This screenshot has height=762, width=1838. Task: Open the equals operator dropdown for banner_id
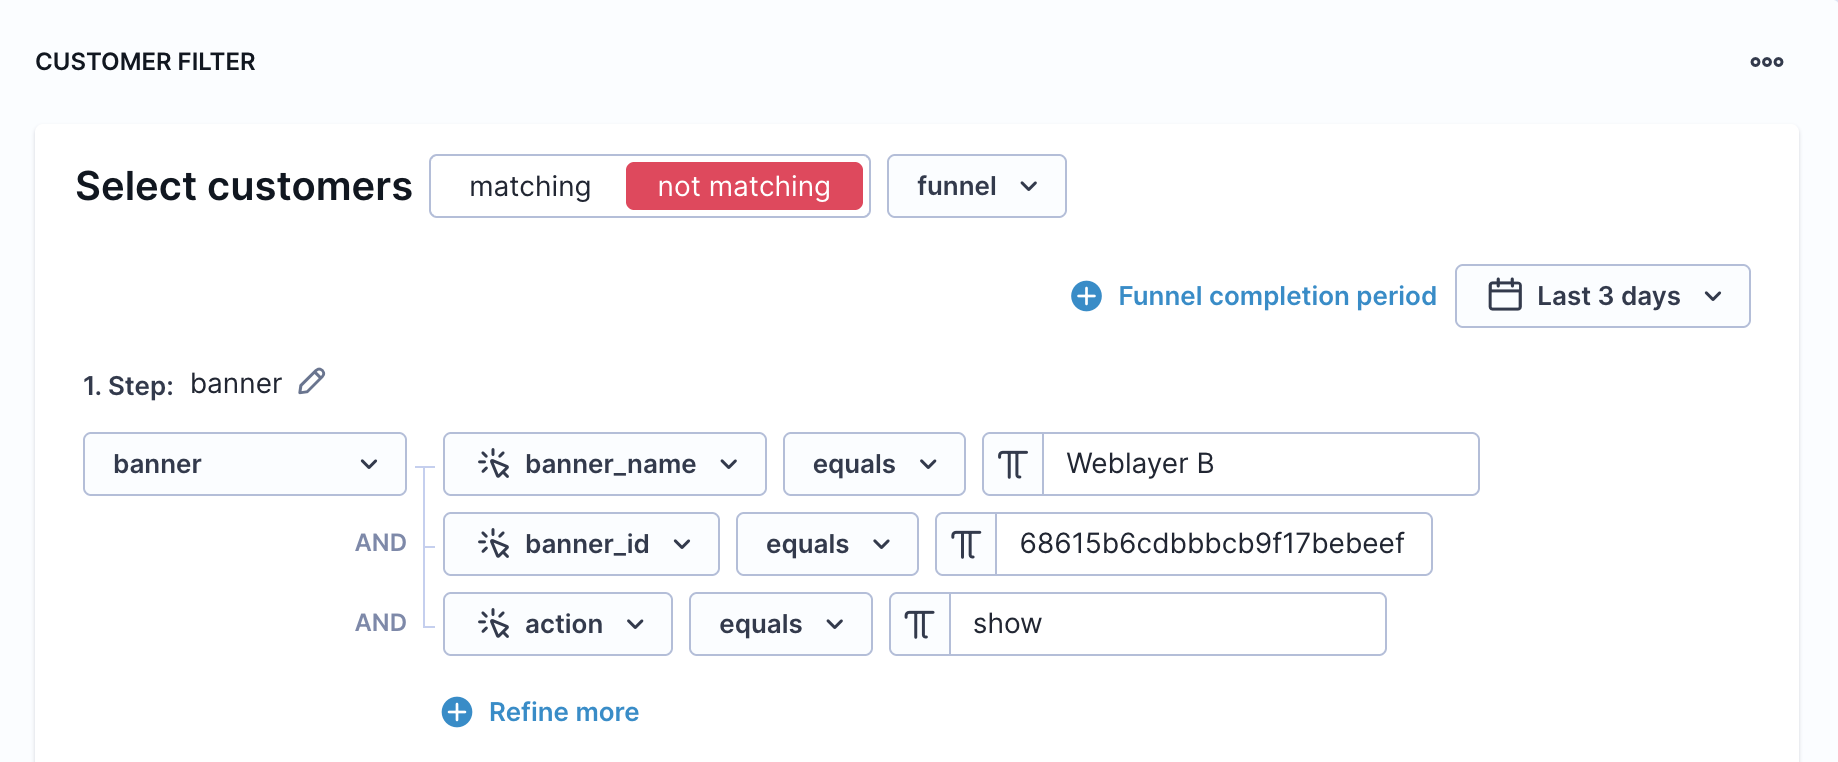click(827, 544)
